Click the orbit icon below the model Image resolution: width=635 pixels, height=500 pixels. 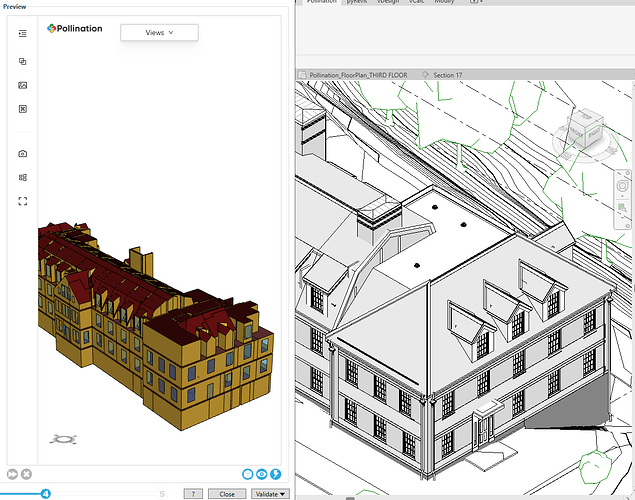coord(62,439)
